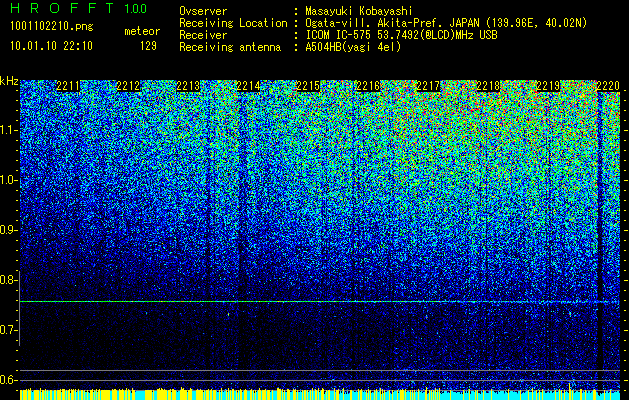The height and width of the screenshot is (400, 629).
Task: Click the 0.6 frequency axis label
Action: pos(8,380)
